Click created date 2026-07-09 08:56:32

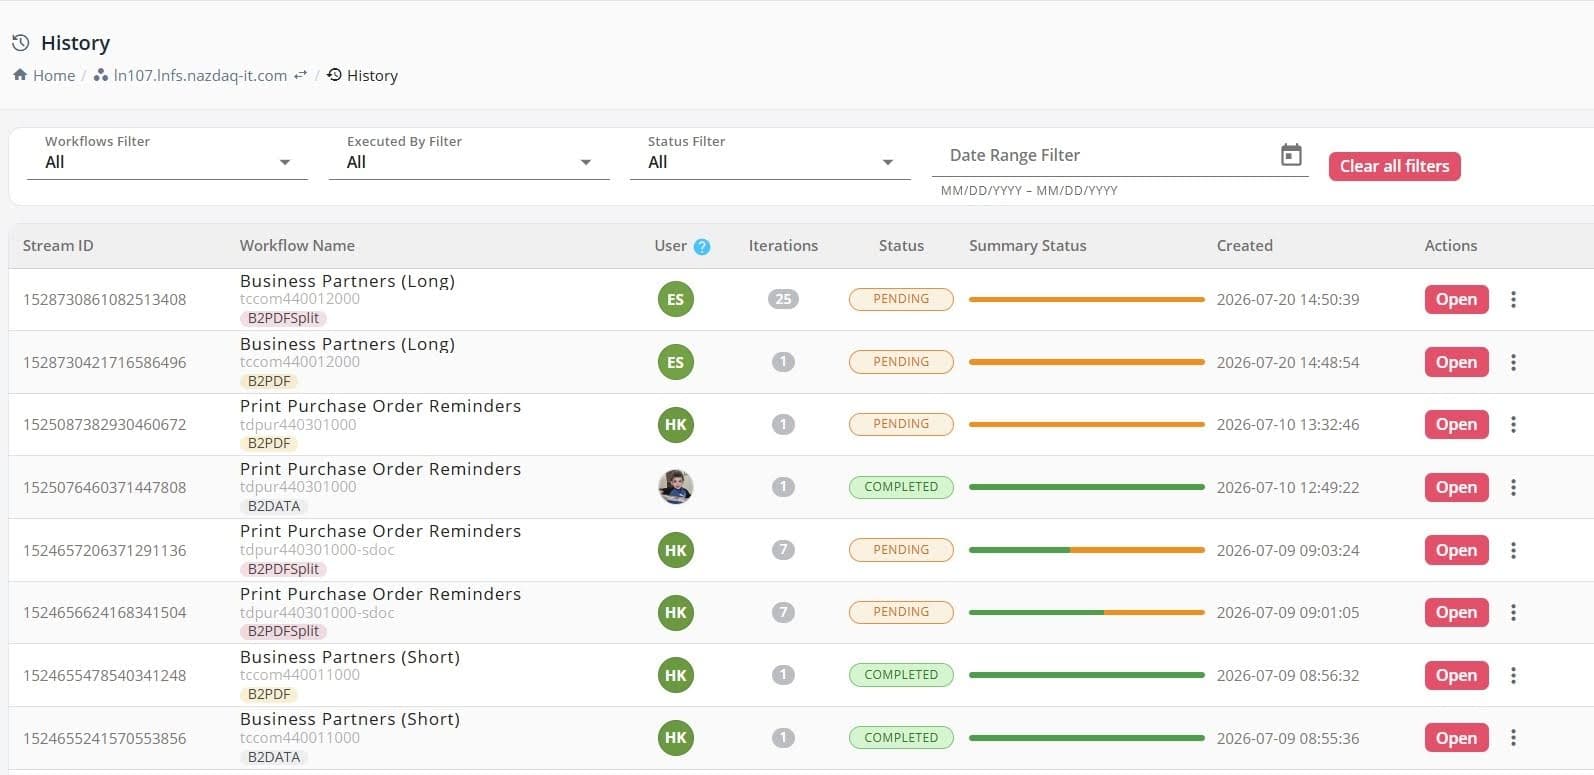click(1288, 675)
